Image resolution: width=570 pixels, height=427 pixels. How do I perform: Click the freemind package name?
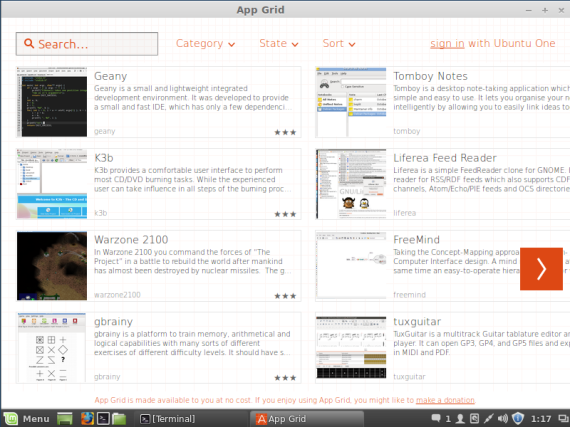click(x=410, y=295)
